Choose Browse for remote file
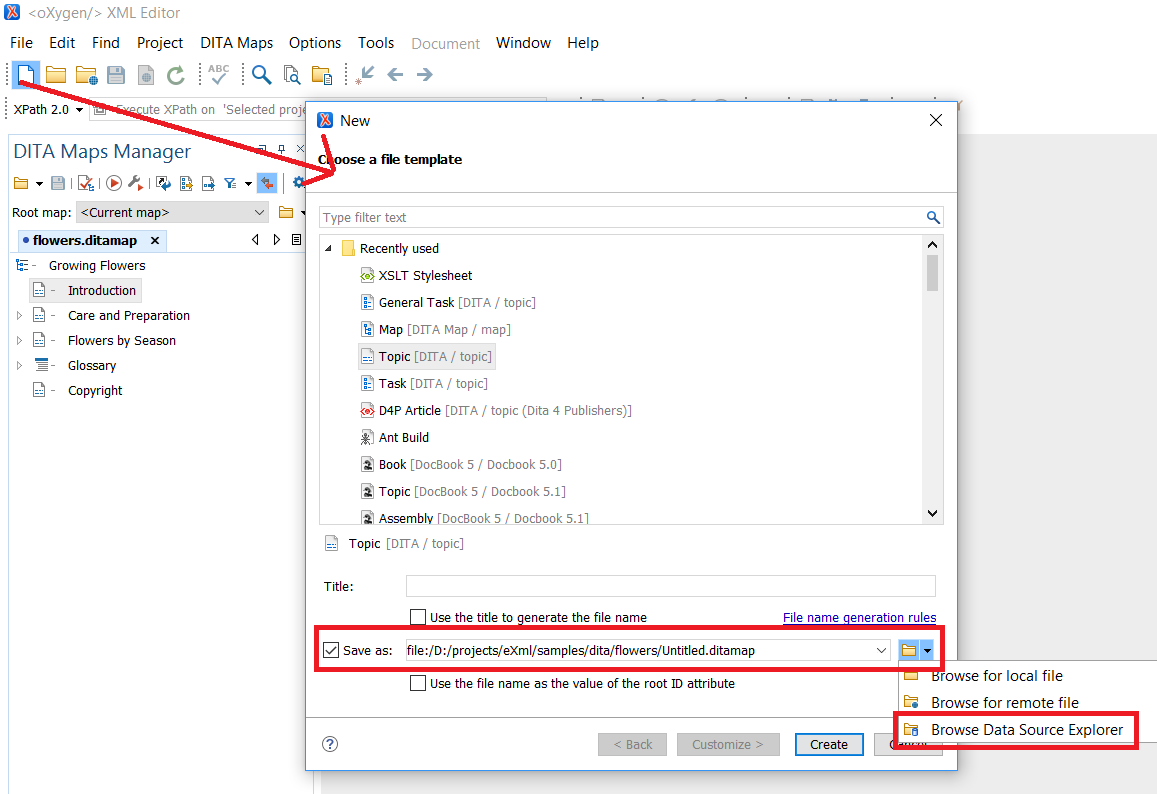1157x794 pixels. pyautogui.click(x=1004, y=702)
